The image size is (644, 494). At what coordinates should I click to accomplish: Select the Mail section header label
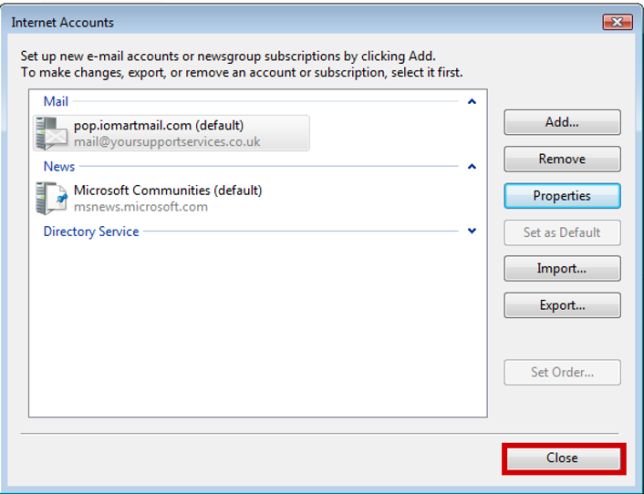point(56,101)
